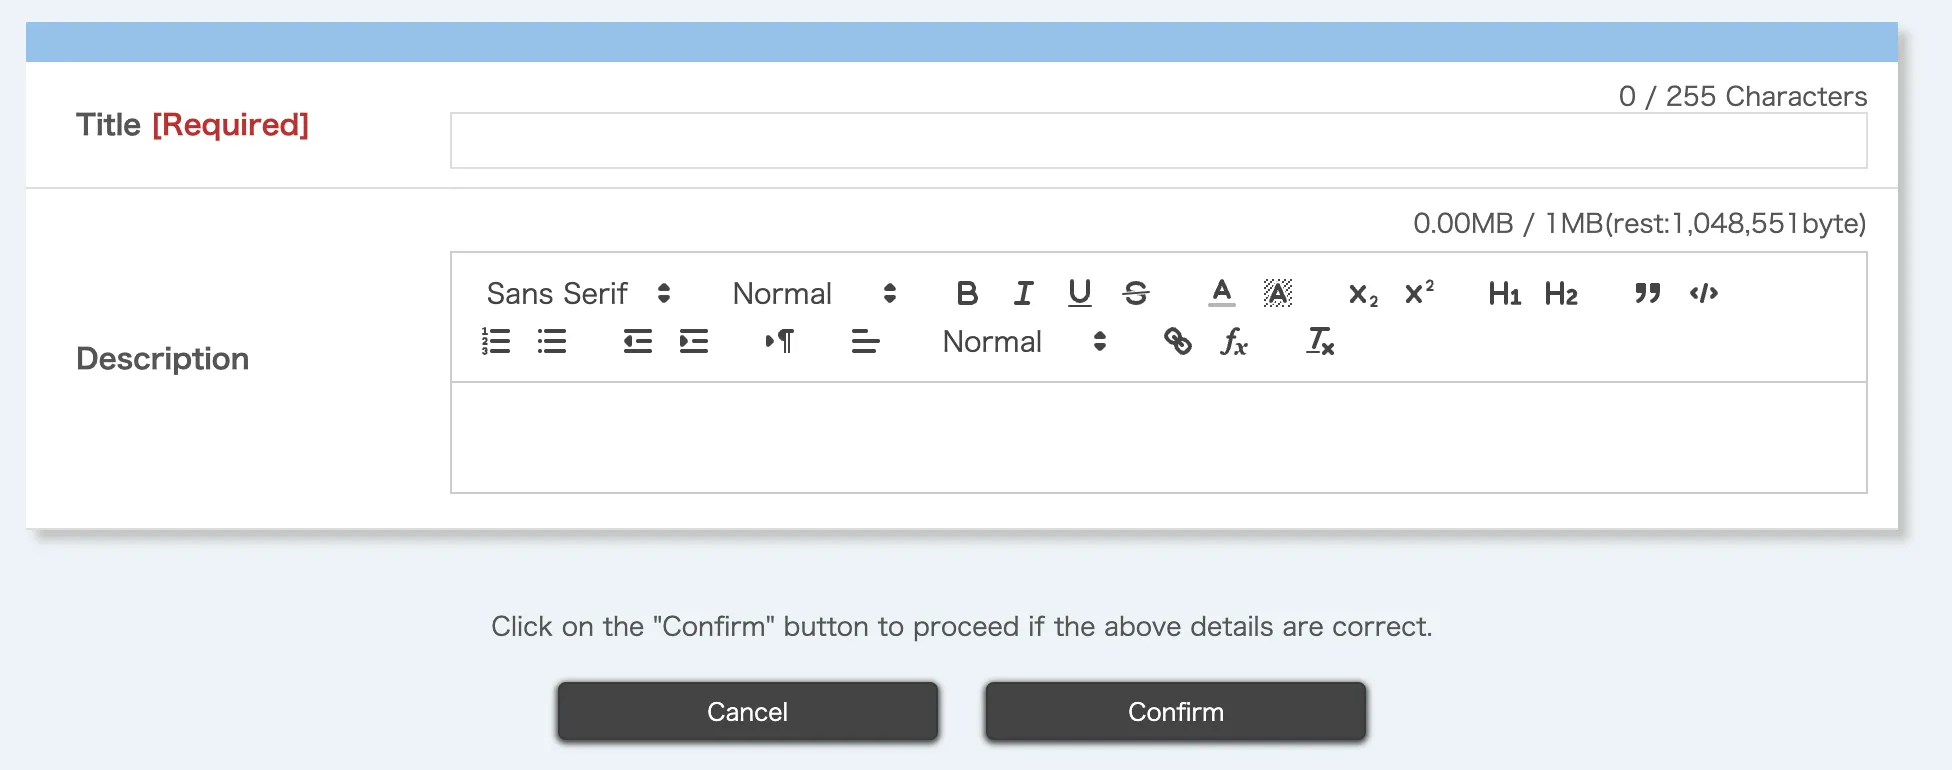The image size is (1952, 770).
Task: Toggle italic text style
Action: 1023,293
